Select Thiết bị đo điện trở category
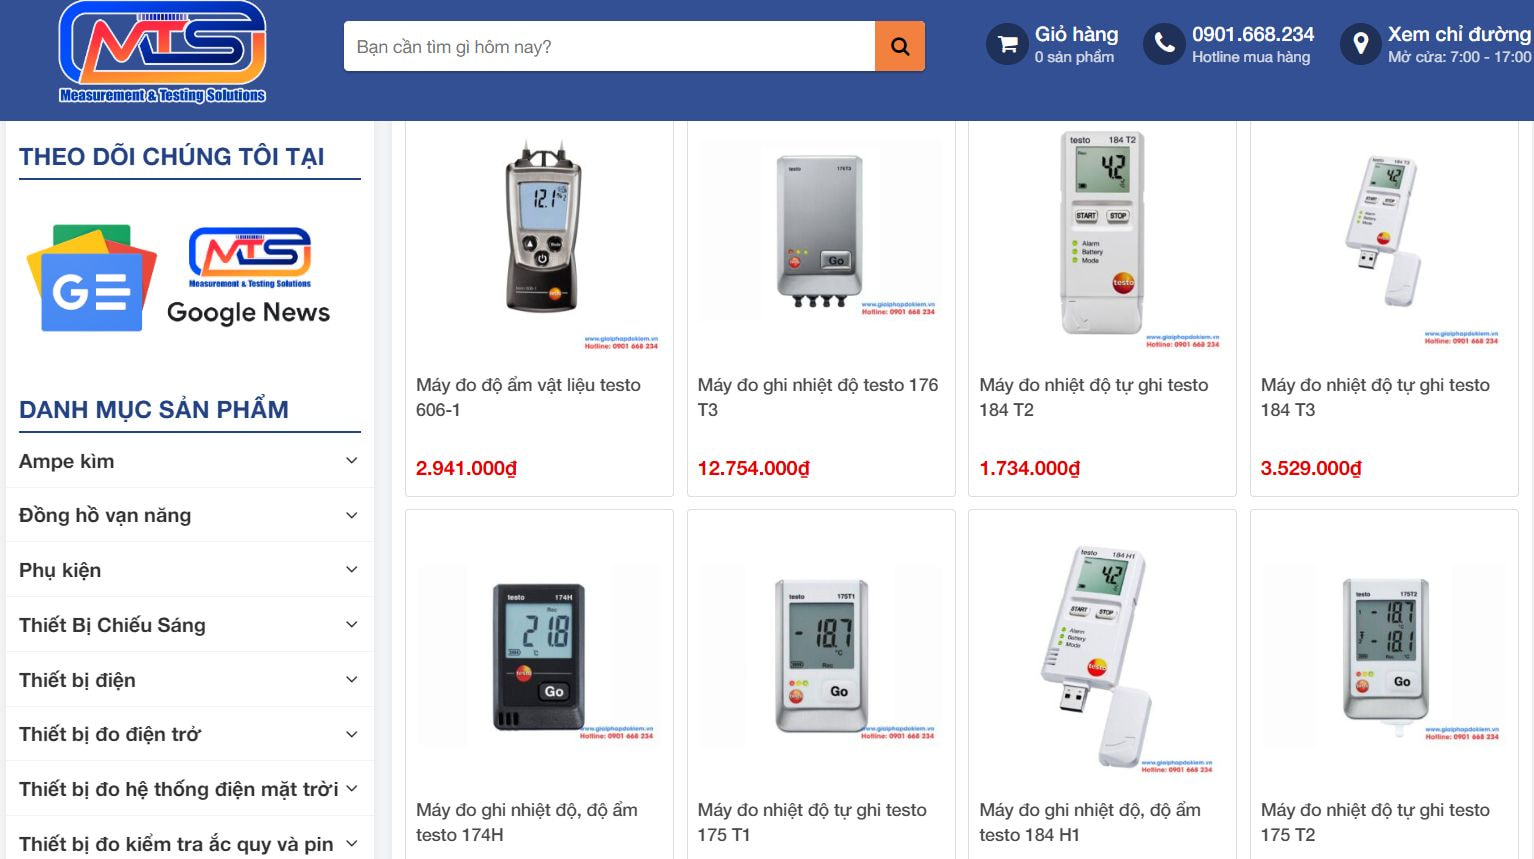Screen dimensions: 1534x859 [110, 734]
